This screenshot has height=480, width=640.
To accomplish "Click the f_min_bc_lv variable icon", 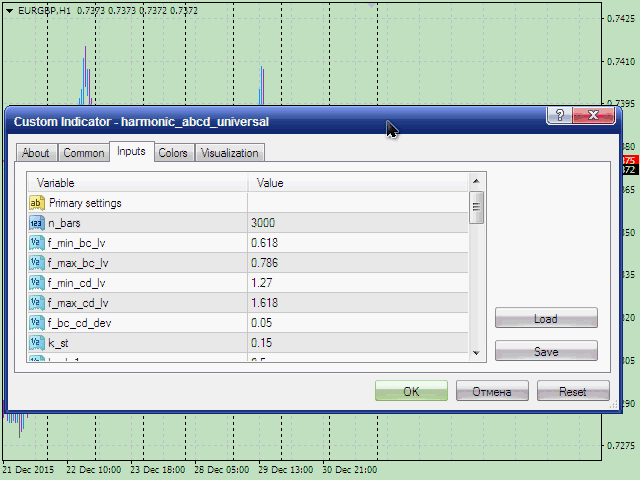I will (37, 243).
